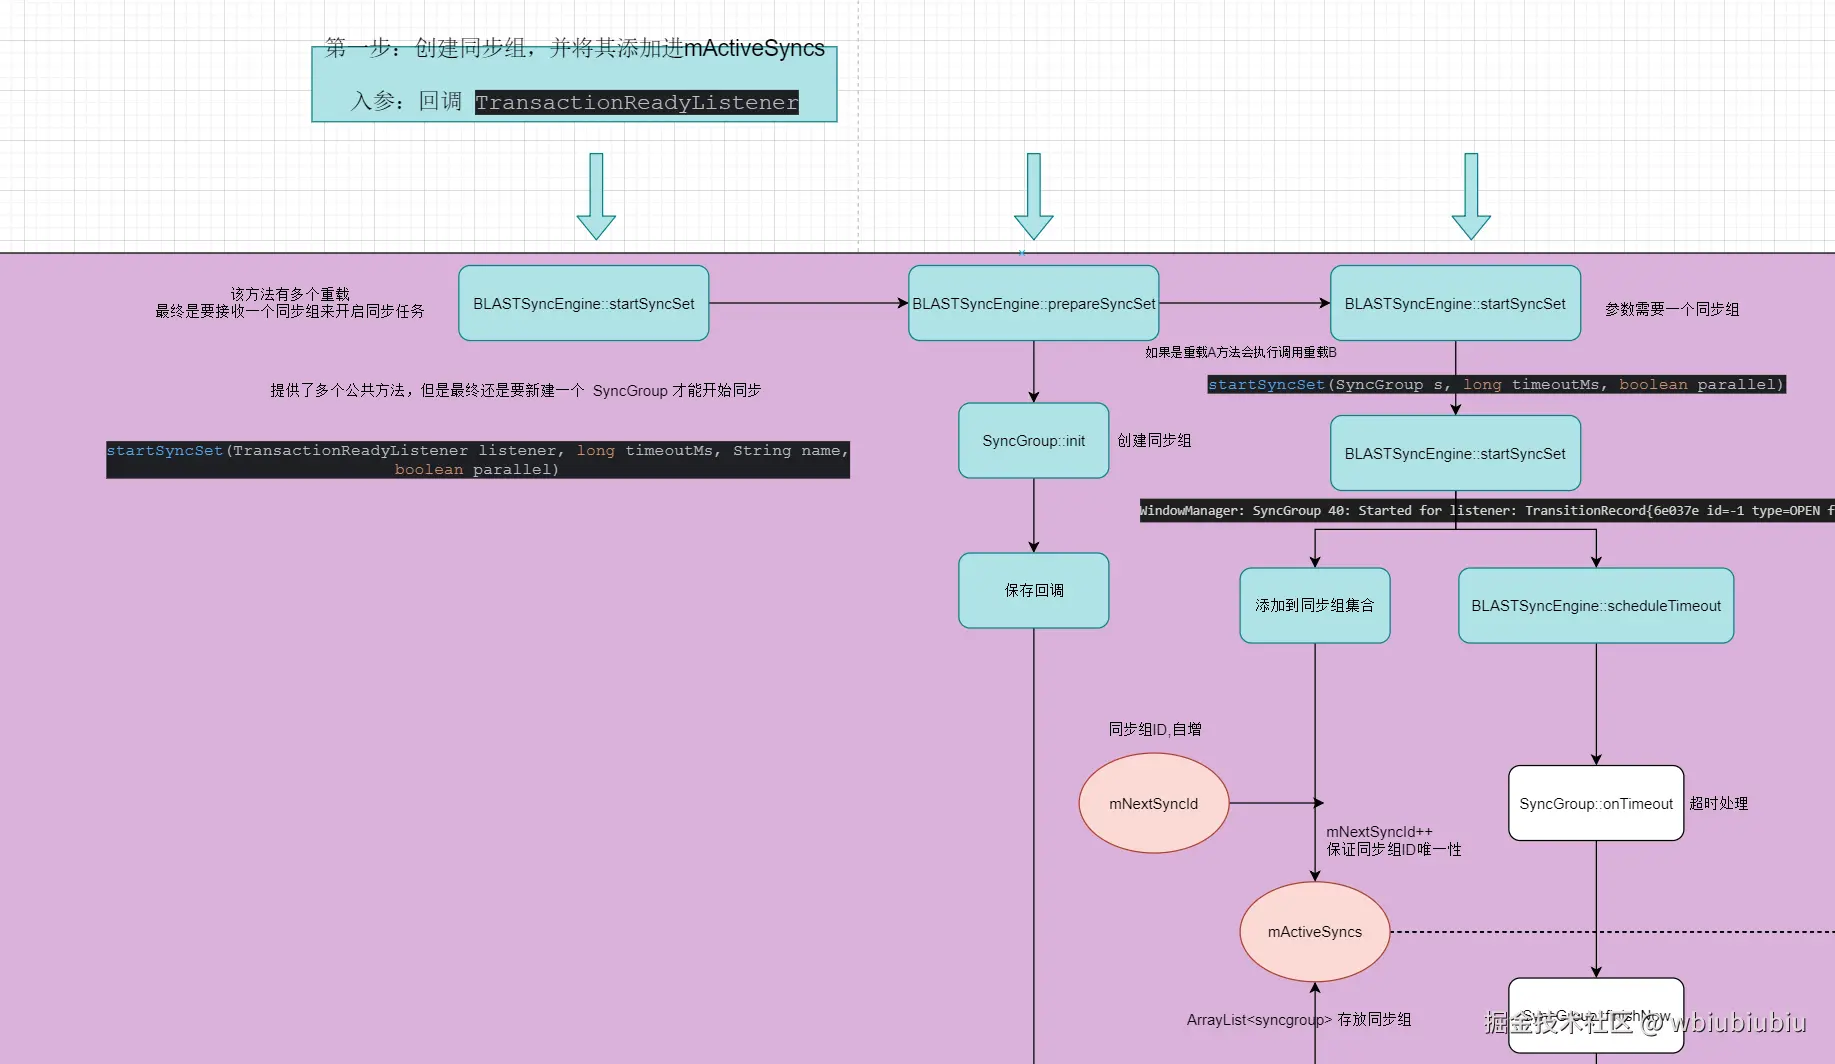The height and width of the screenshot is (1064, 1835).
Task: Select the middle teal down arrow
Action: [1032, 196]
